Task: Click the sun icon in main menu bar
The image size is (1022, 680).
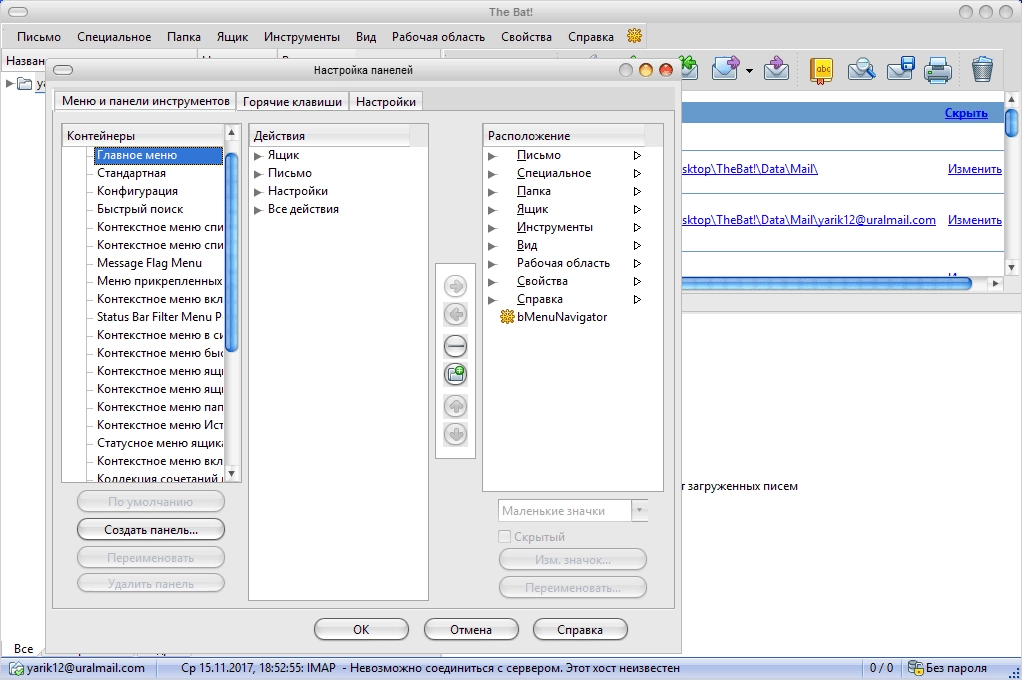Action: coord(634,36)
